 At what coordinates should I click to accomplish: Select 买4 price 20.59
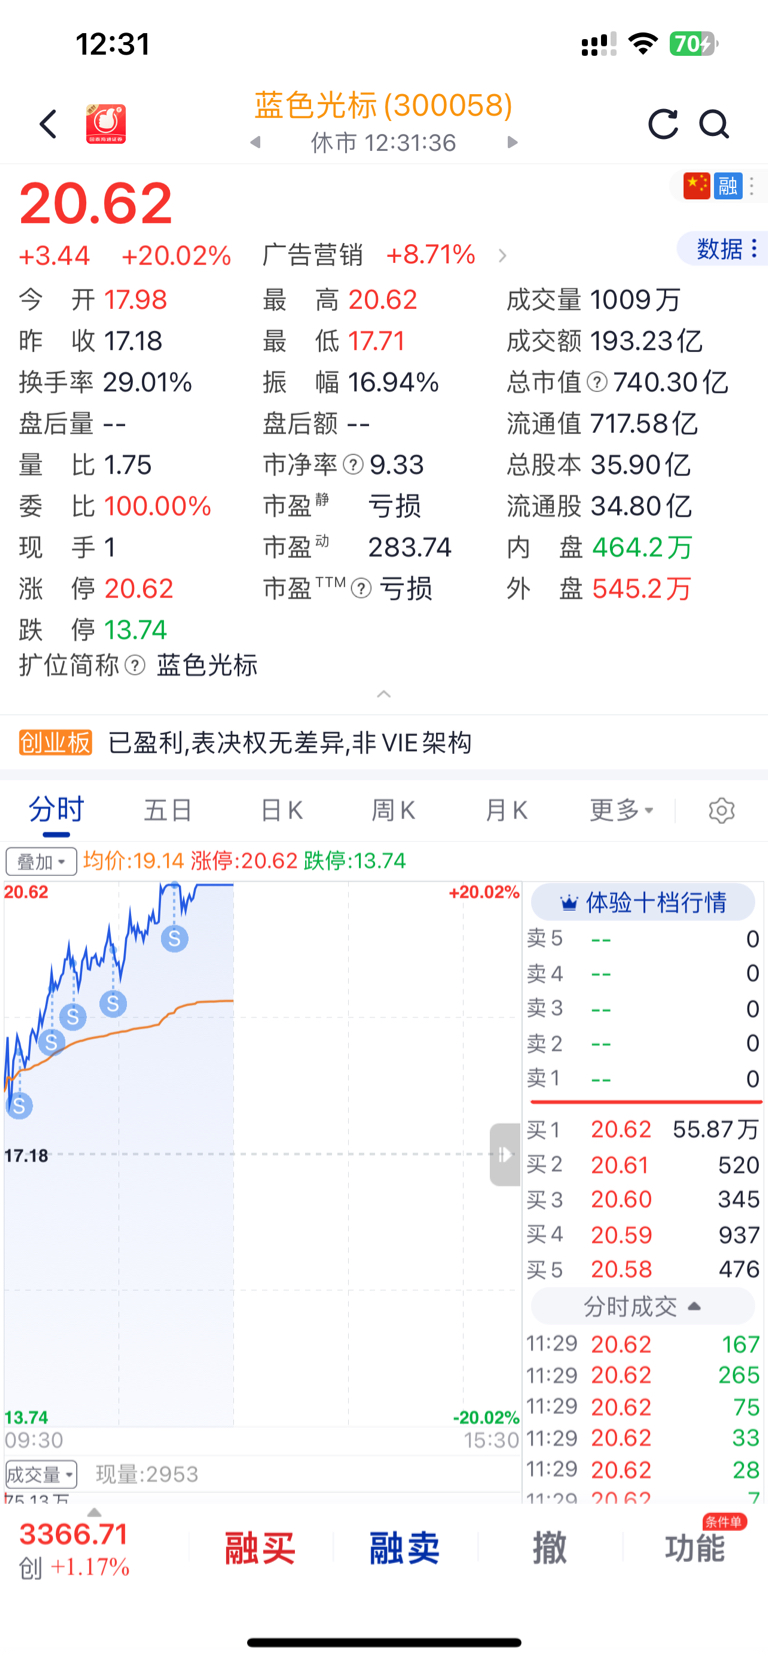(x=621, y=1235)
